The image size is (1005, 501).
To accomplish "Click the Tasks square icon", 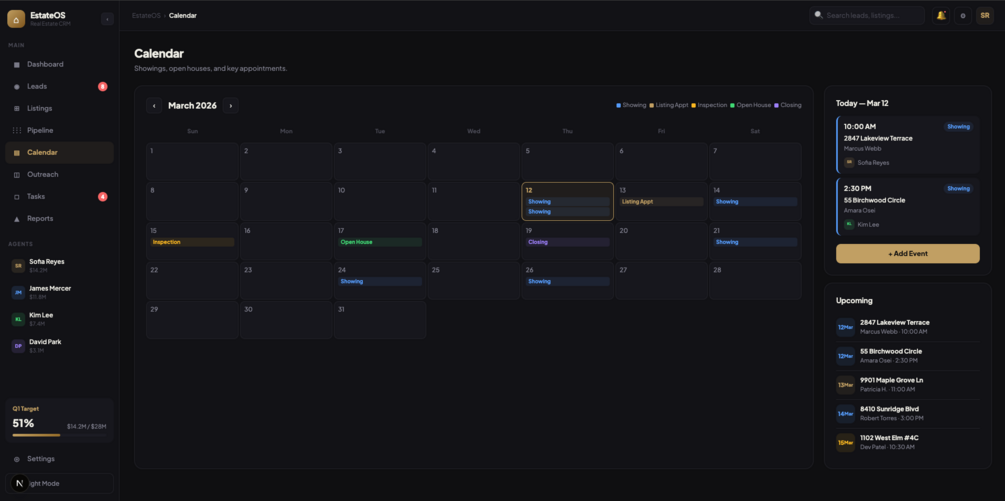I will click(17, 197).
